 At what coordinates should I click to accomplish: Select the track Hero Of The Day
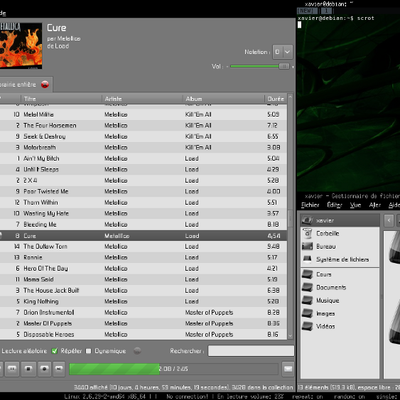tap(143, 268)
